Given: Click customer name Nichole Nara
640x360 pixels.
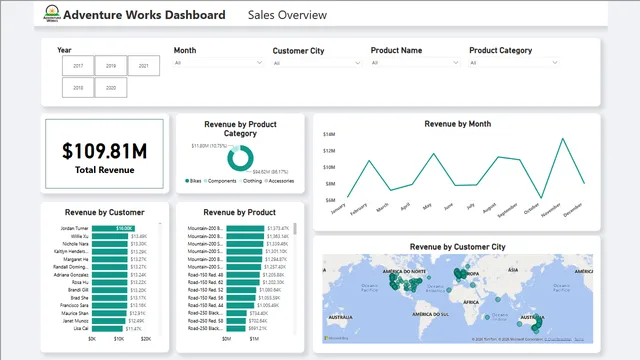Looking at the screenshot, I should click(76, 244).
